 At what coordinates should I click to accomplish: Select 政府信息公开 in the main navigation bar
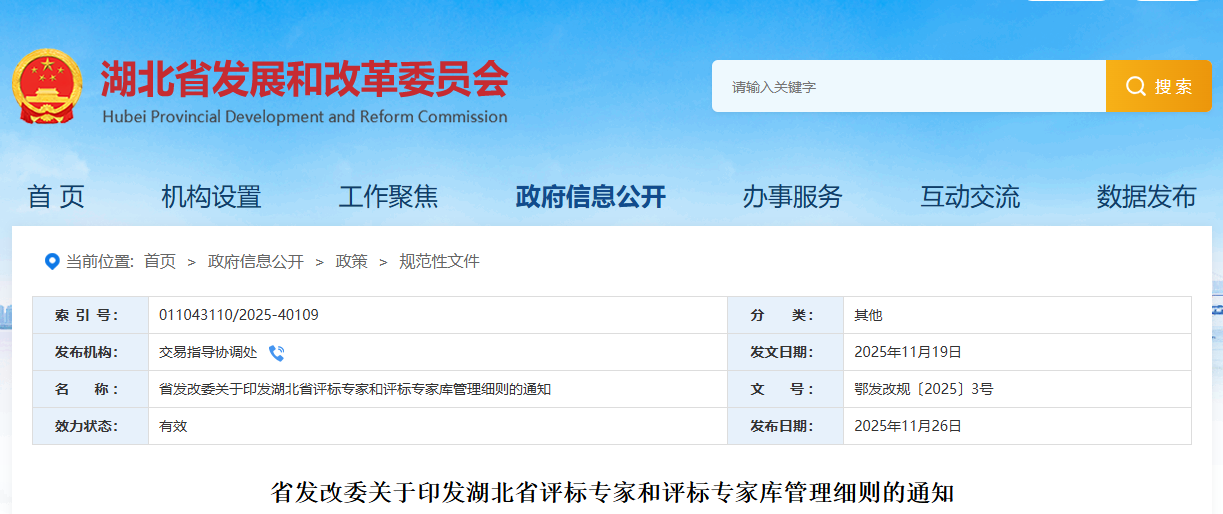click(x=590, y=197)
